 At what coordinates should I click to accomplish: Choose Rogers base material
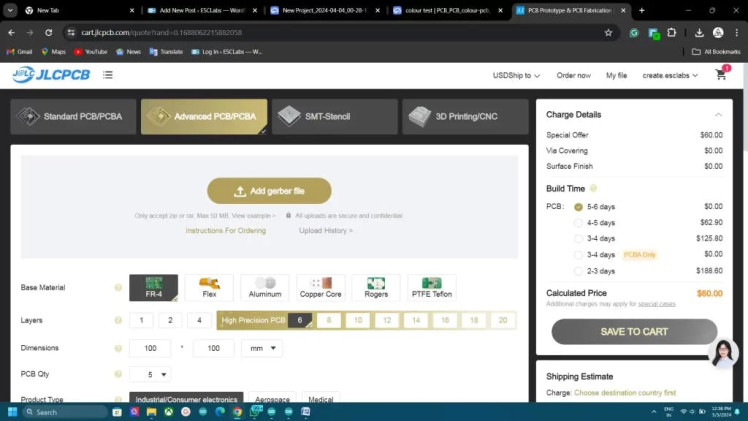[376, 288]
